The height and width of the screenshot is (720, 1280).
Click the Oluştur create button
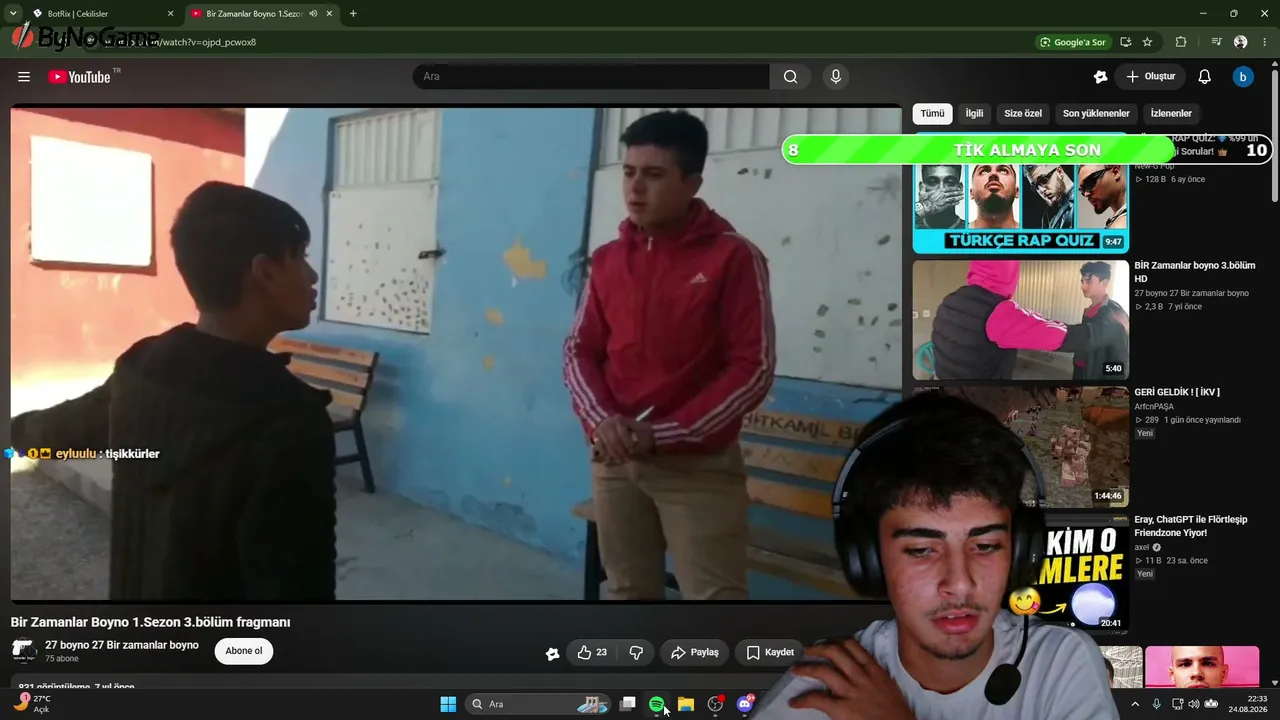1150,77
